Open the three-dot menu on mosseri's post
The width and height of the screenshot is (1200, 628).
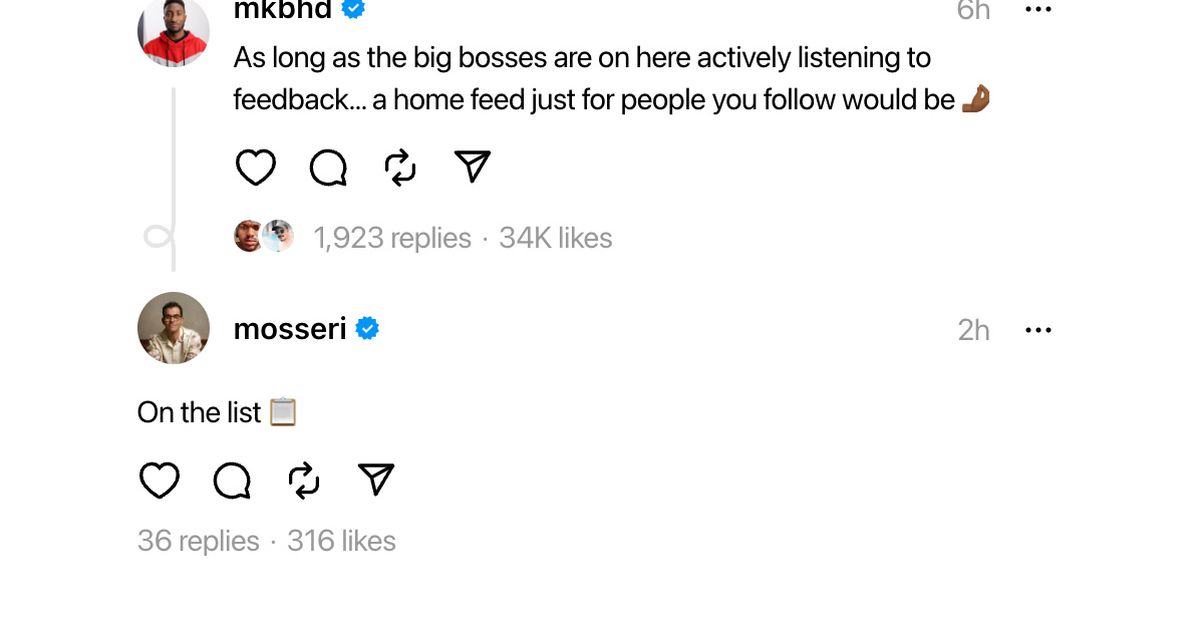(1039, 330)
